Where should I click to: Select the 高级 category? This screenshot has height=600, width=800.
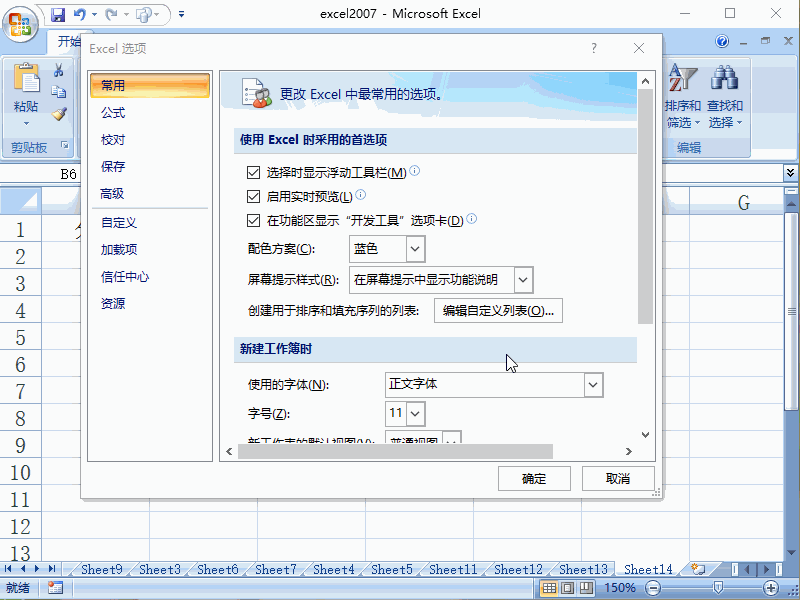point(150,193)
